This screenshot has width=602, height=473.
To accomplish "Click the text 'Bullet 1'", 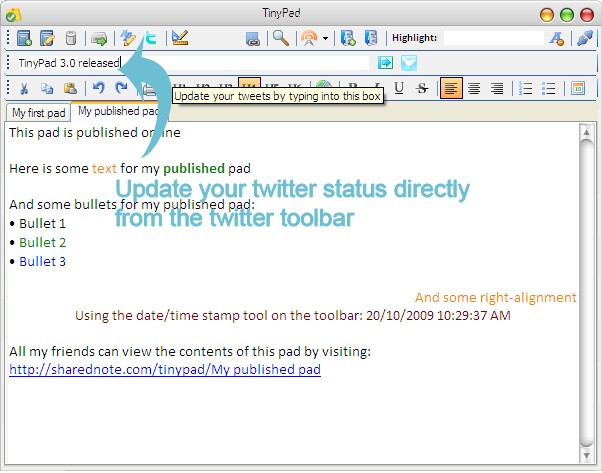I will click(x=42, y=223).
